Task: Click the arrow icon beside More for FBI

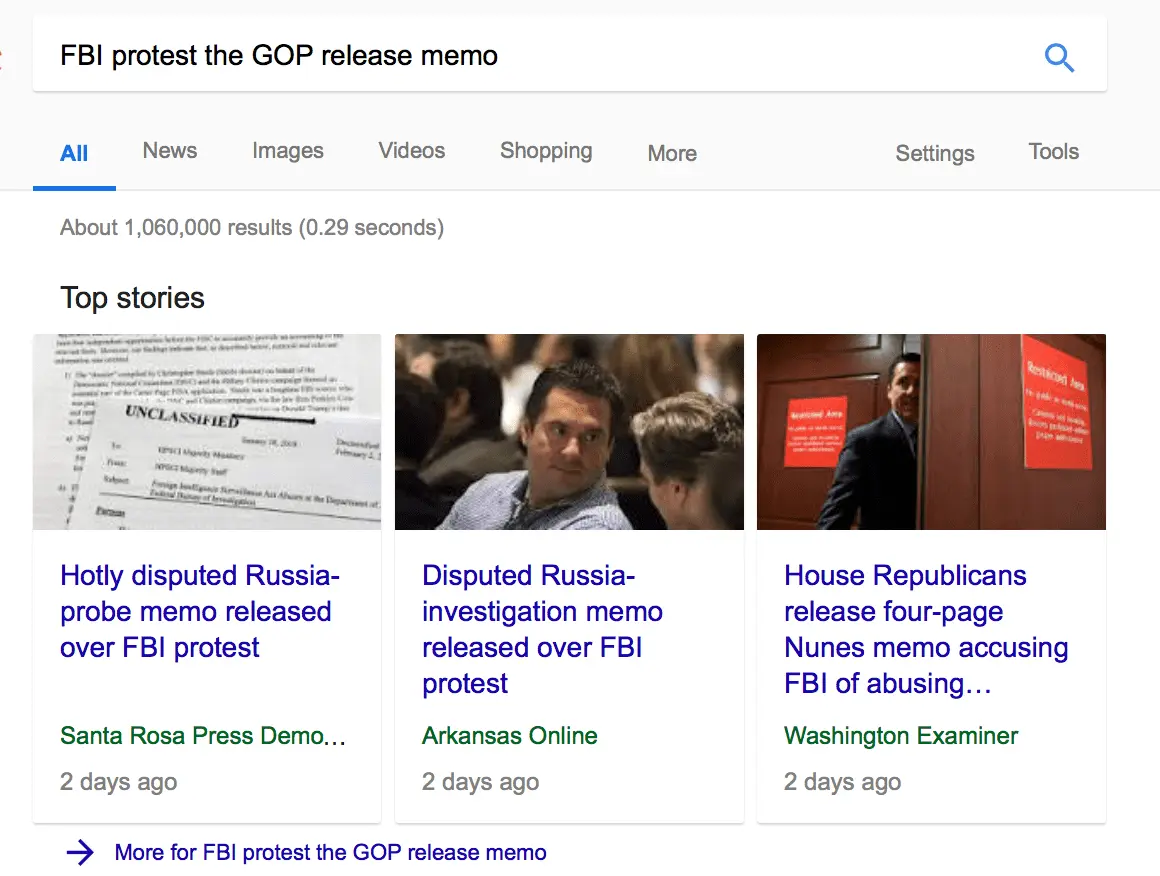Action: point(80,853)
